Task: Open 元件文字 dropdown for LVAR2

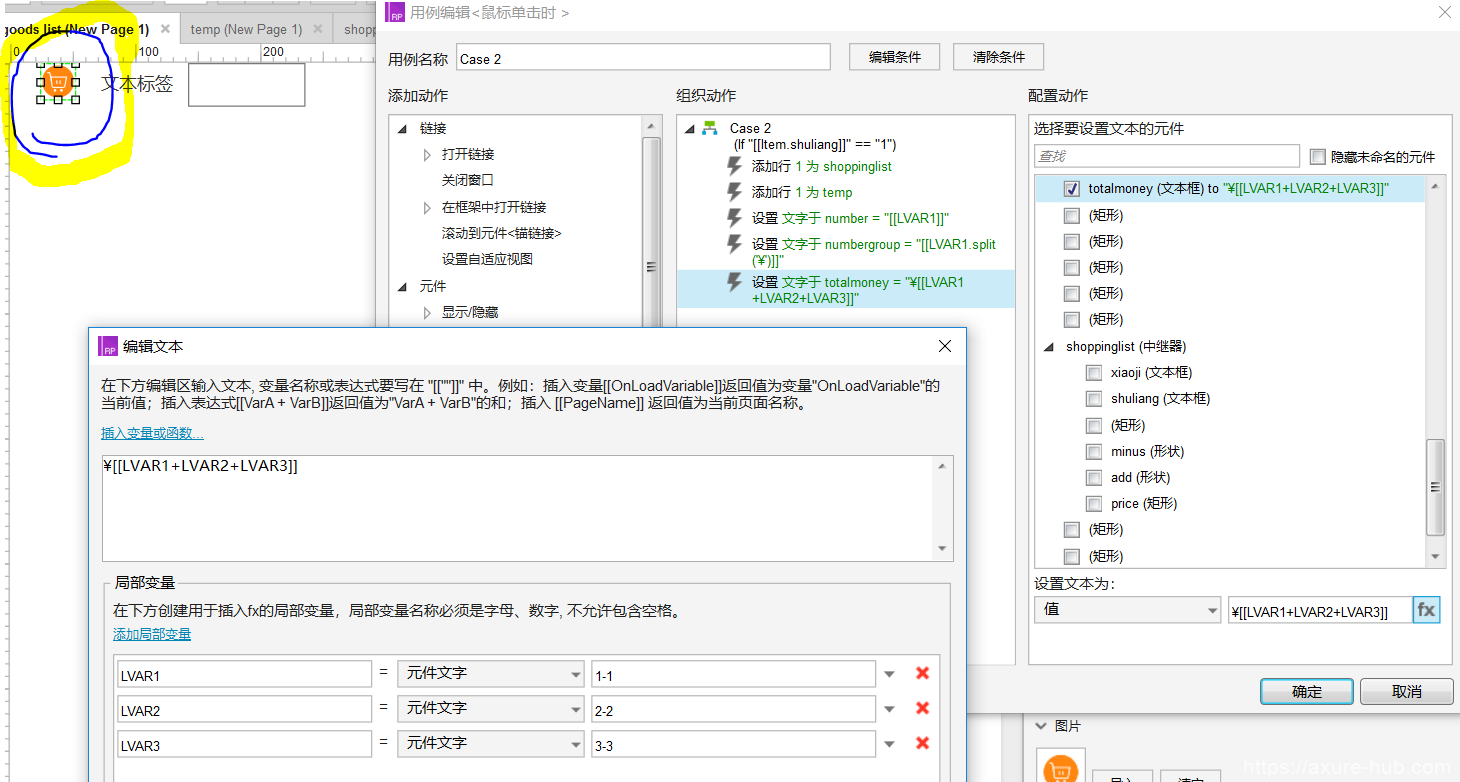Action: pyautogui.click(x=490, y=709)
